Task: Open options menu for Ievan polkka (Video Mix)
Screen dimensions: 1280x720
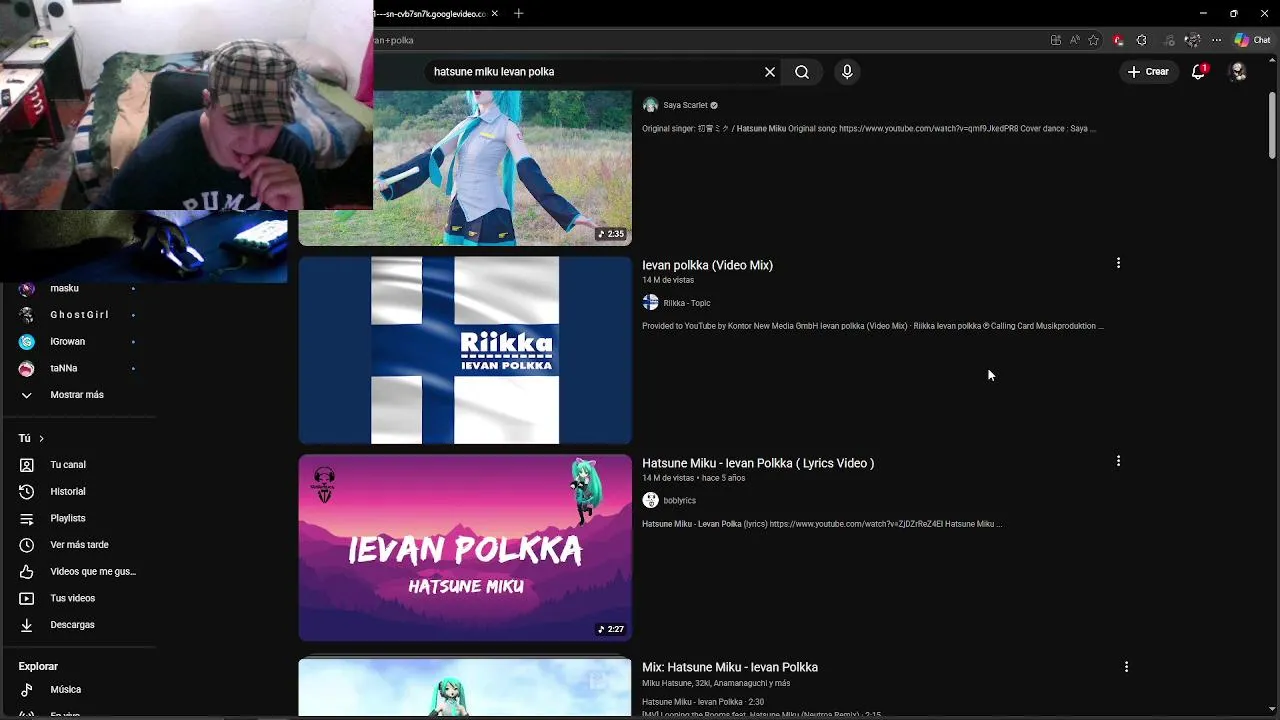Action: pyautogui.click(x=1118, y=263)
